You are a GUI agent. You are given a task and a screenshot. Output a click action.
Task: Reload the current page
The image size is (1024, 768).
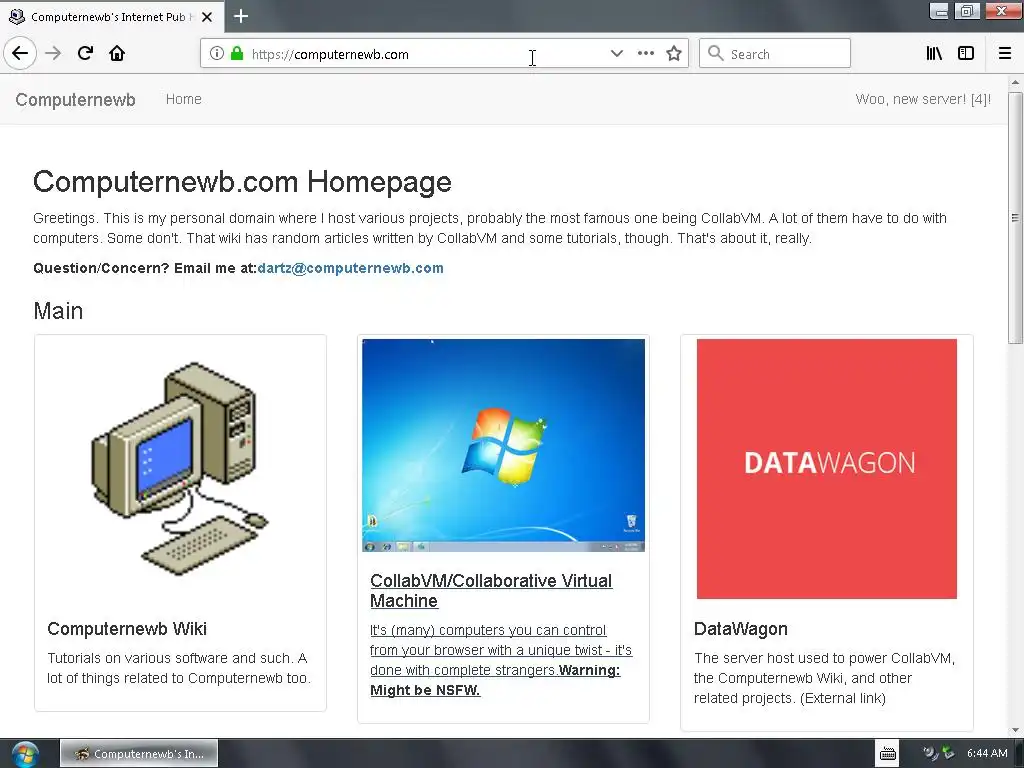point(85,54)
